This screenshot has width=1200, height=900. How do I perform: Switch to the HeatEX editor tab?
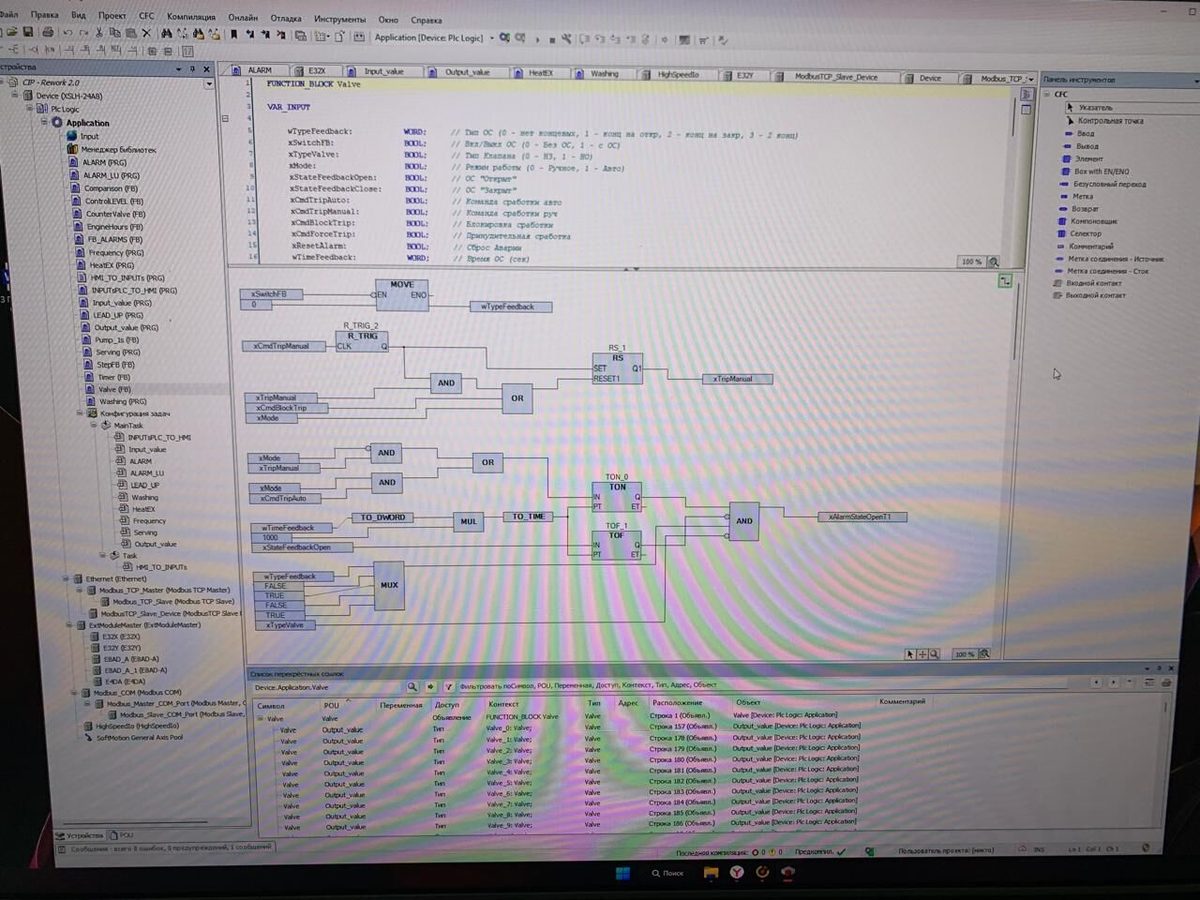pyautogui.click(x=541, y=74)
